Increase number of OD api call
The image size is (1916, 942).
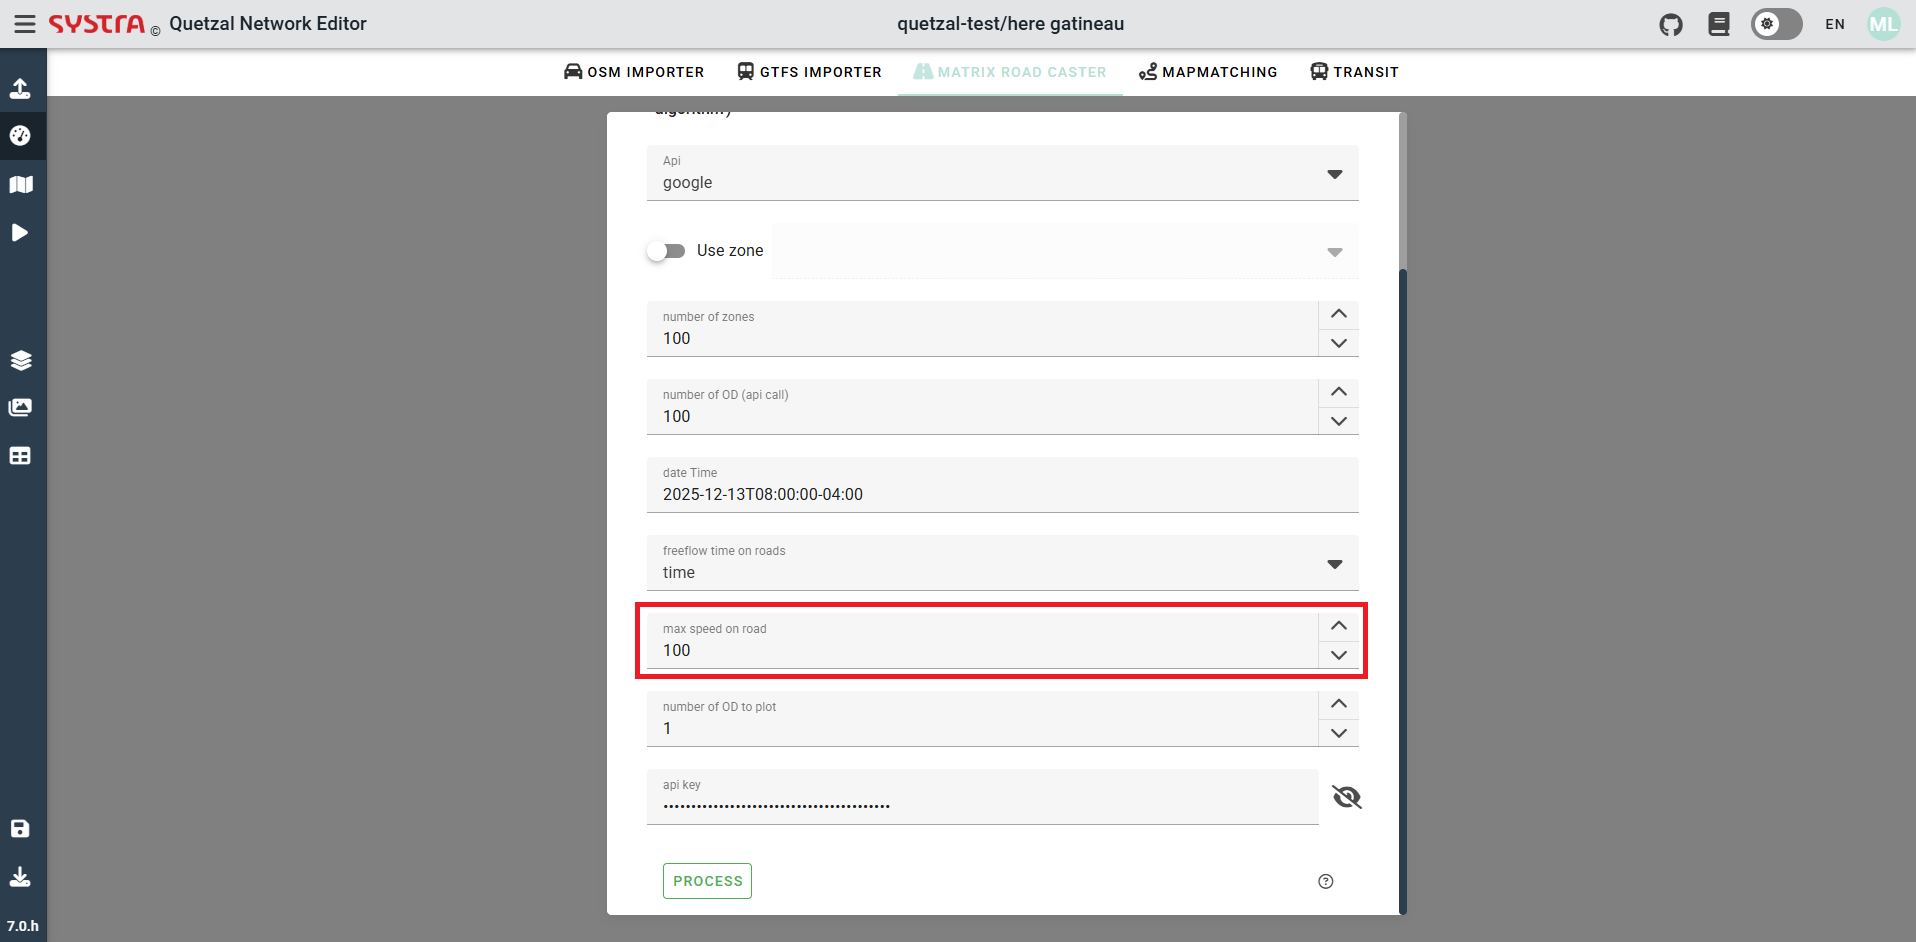1339,392
